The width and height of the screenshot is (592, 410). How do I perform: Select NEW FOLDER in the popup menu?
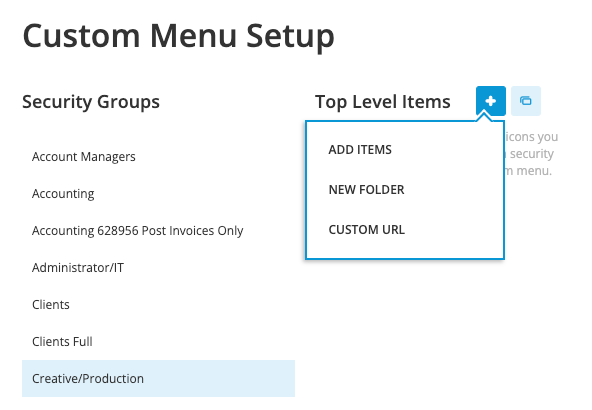(x=366, y=190)
